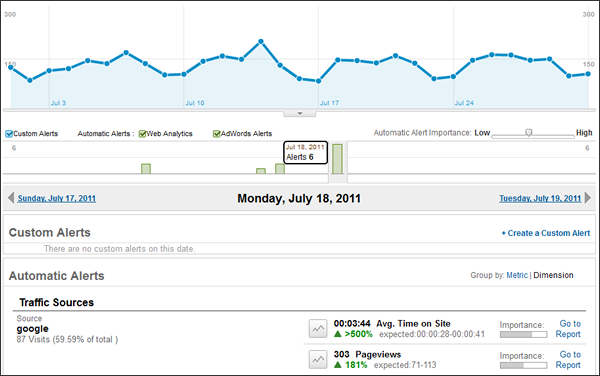Click the Traffic Sources section heading
This screenshot has height=376, width=600.
click(x=57, y=303)
